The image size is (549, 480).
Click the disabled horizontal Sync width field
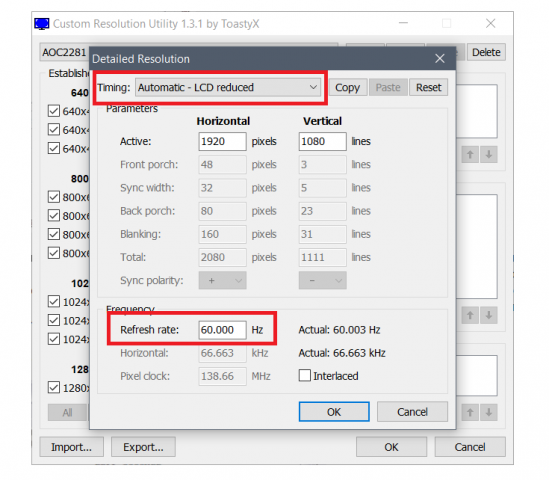point(222,188)
